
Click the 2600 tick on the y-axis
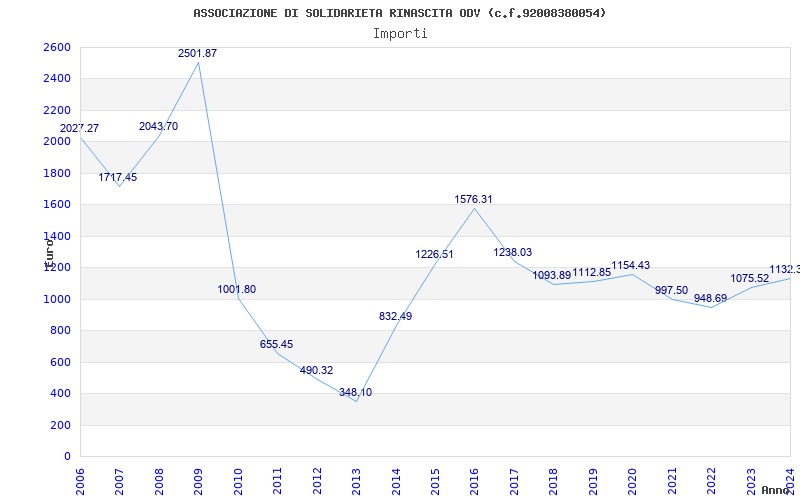coord(57,47)
